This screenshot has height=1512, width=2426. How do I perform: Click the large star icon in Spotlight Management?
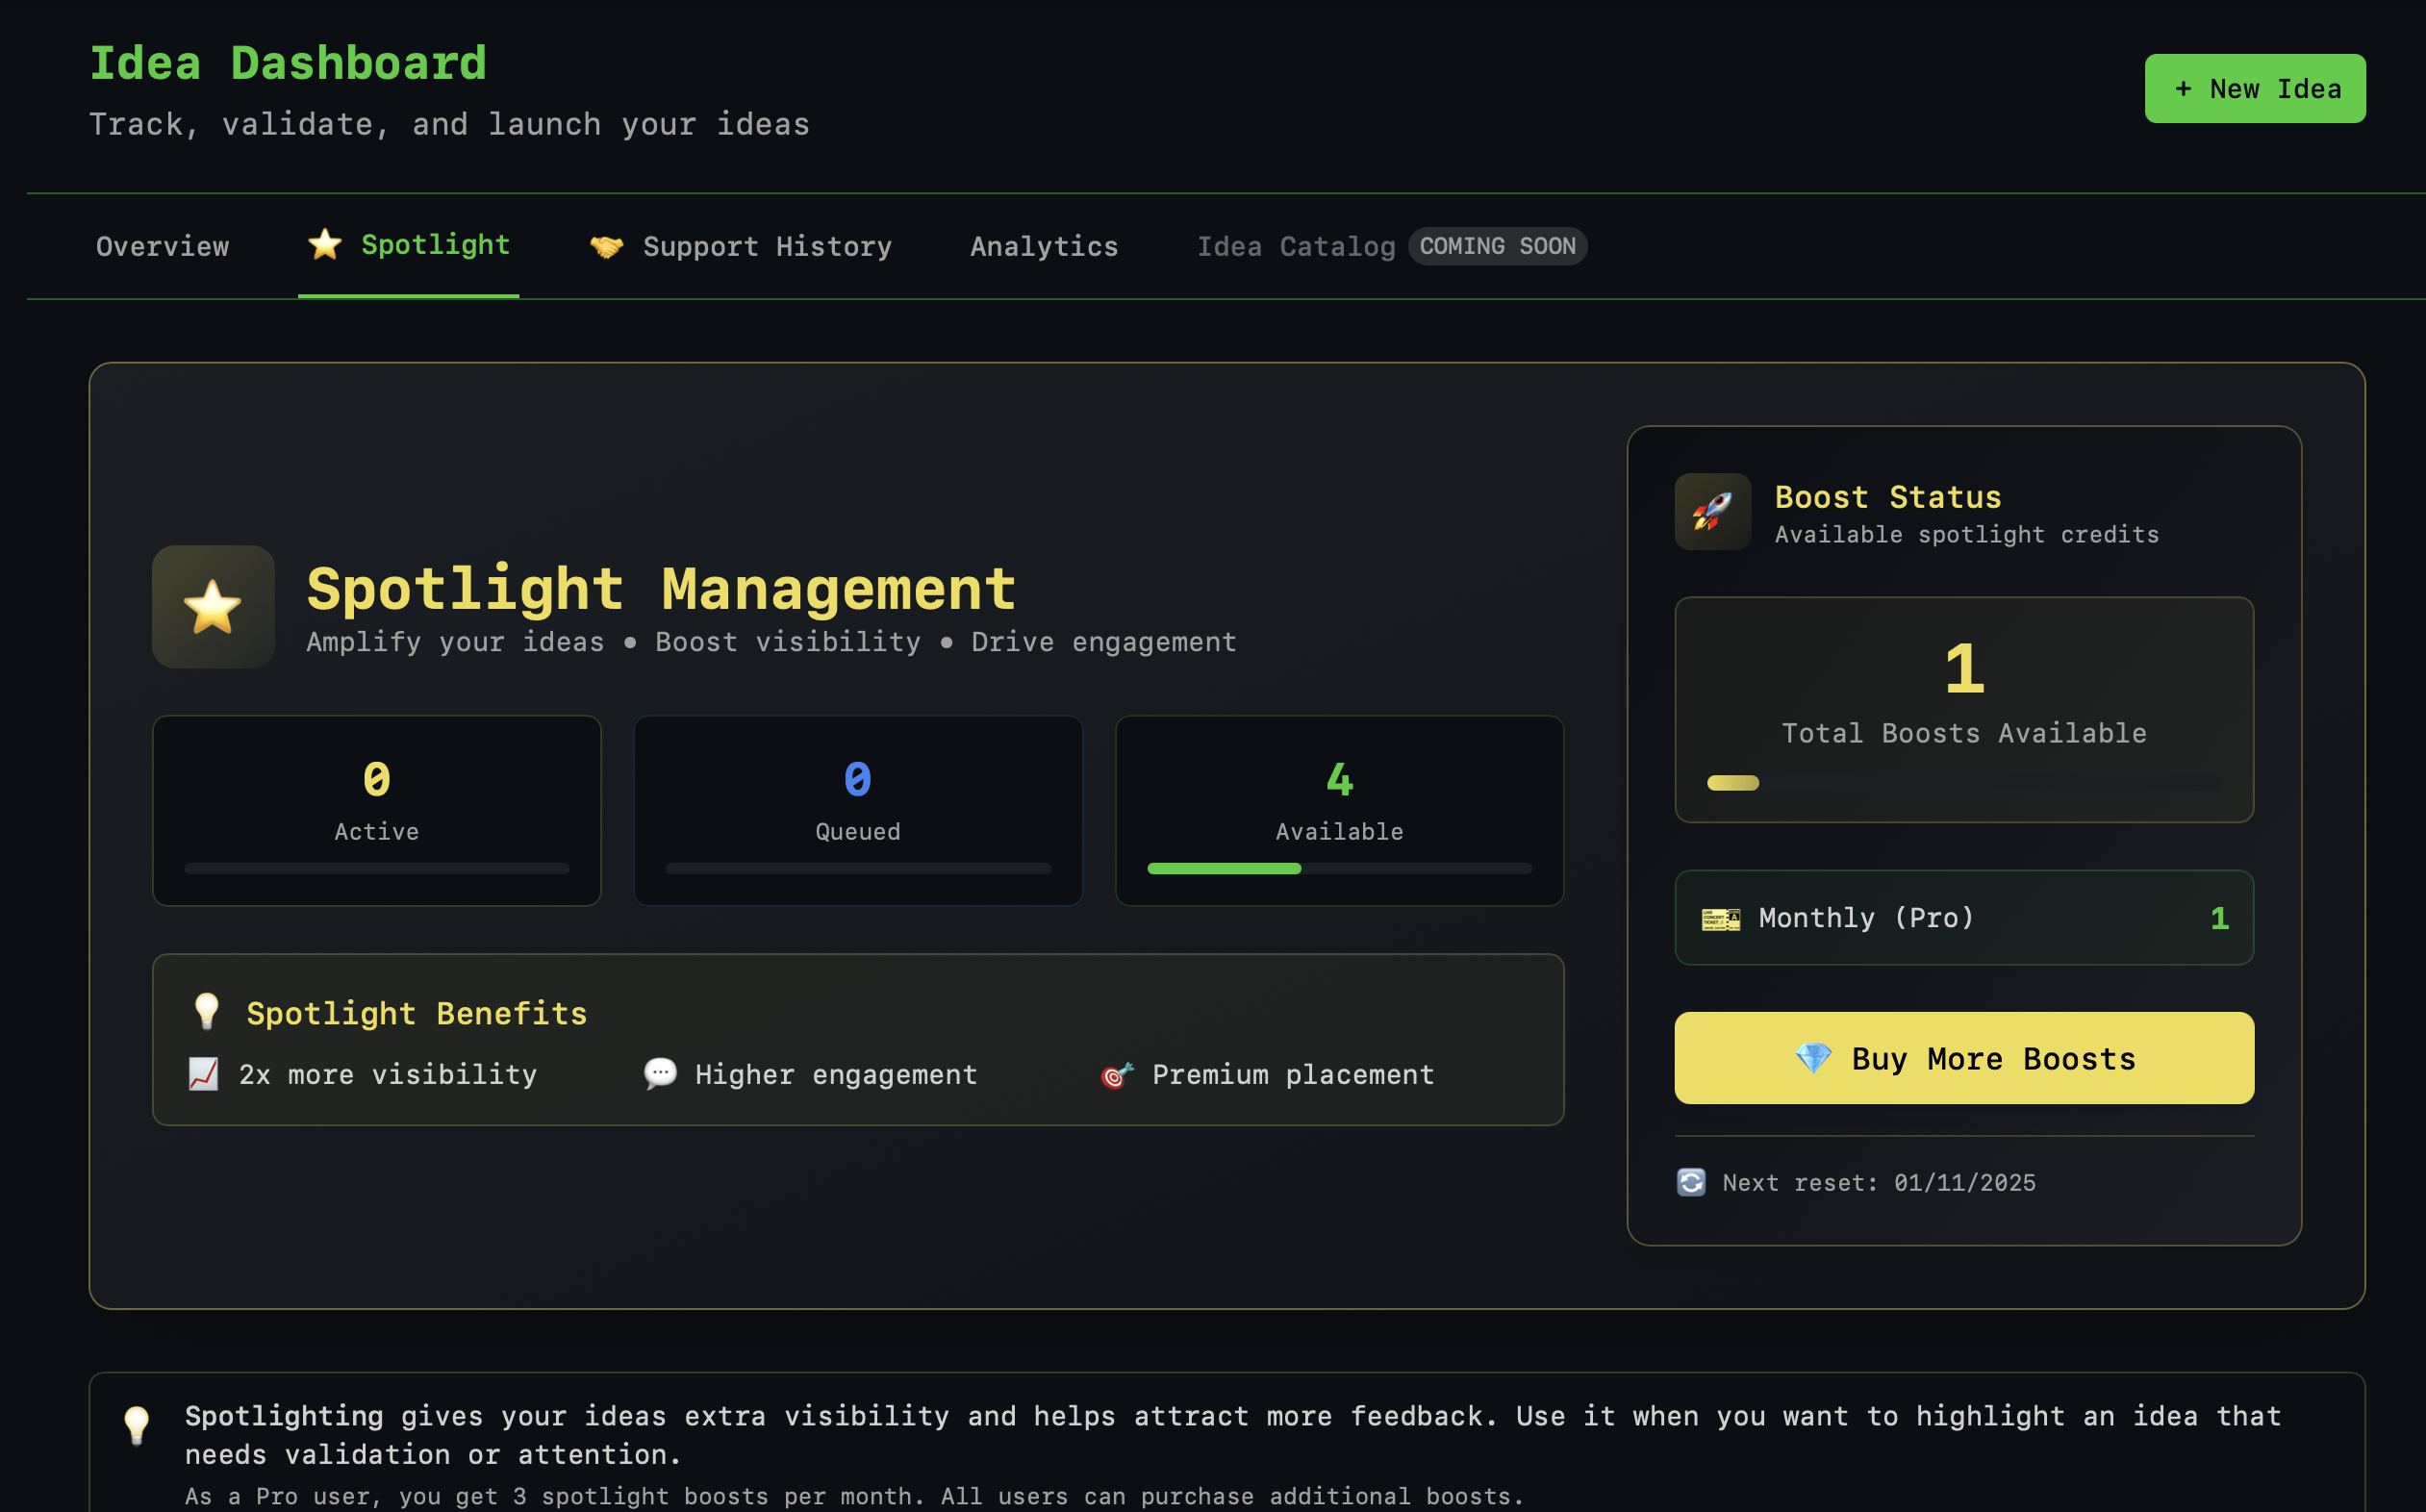click(213, 607)
